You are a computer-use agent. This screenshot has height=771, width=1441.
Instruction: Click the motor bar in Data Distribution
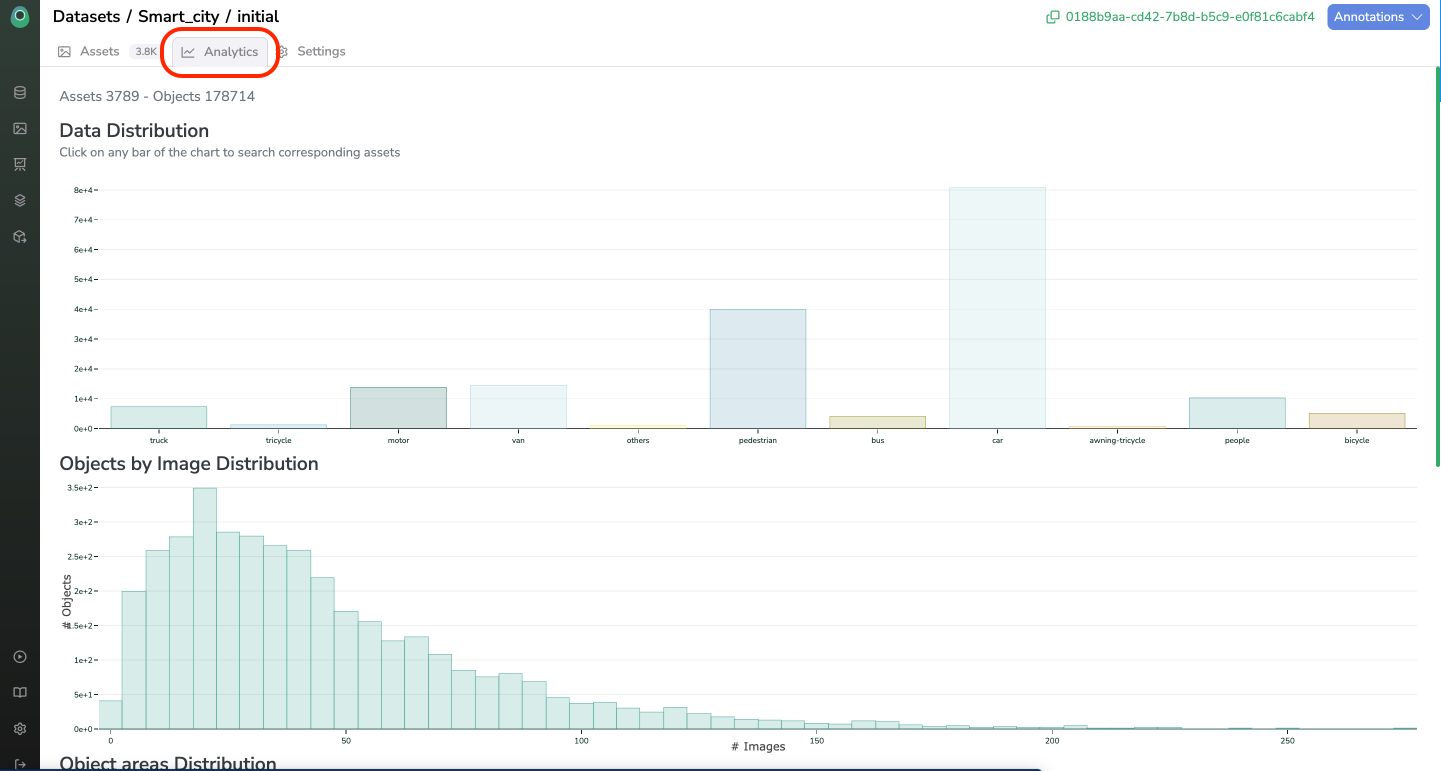coord(398,408)
